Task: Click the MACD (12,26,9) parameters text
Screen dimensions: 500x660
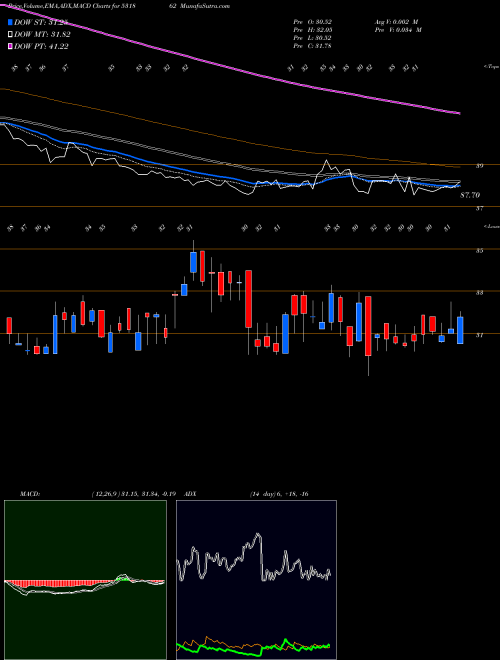Action: coord(136,493)
